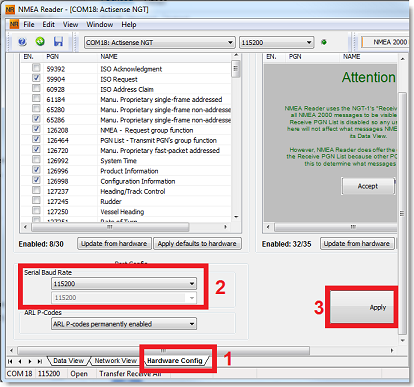
Task: Switch to the Data View tab
Action: click(x=69, y=361)
